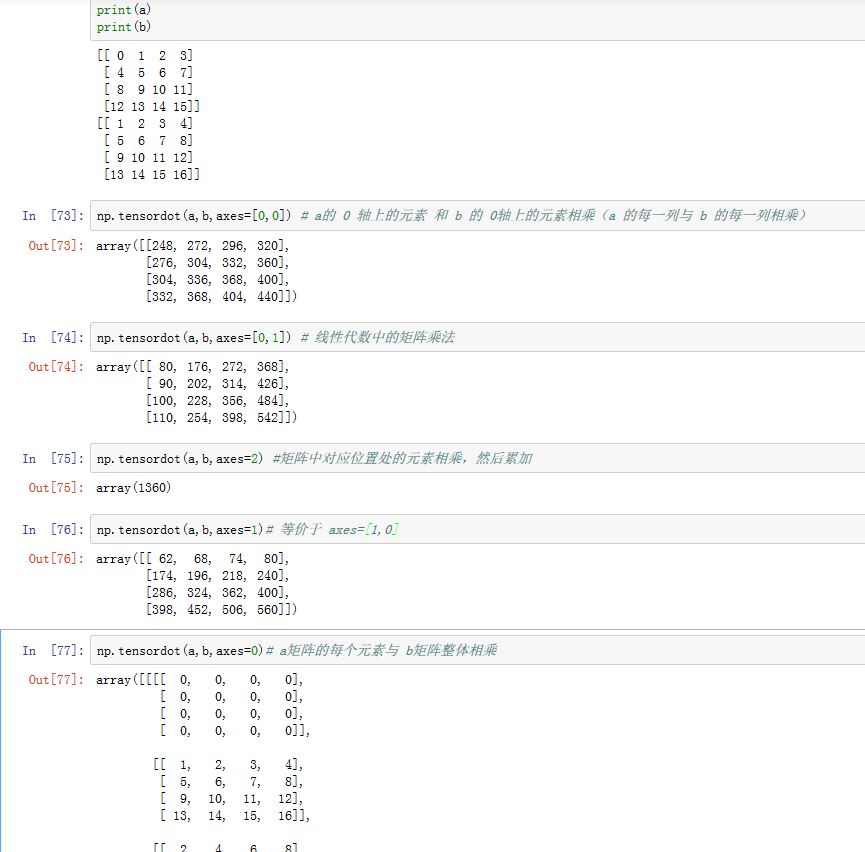This screenshot has width=865, height=852.
Task: Click the first row [248, 272, 296, 320] output
Action: [210, 245]
